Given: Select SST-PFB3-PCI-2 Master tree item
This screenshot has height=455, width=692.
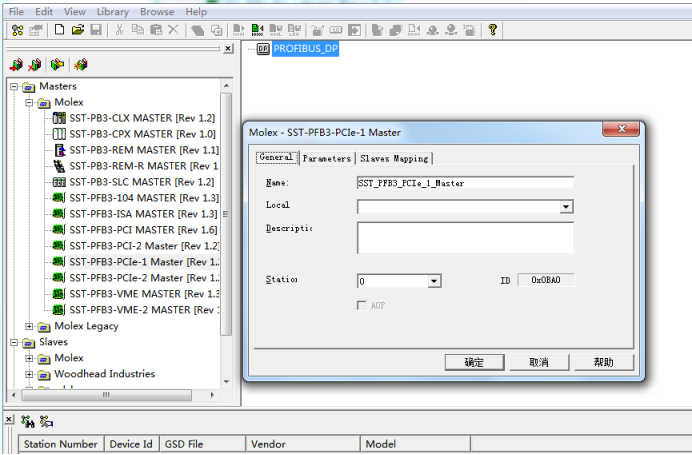Looking at the screenshot, I should (144, 246).
